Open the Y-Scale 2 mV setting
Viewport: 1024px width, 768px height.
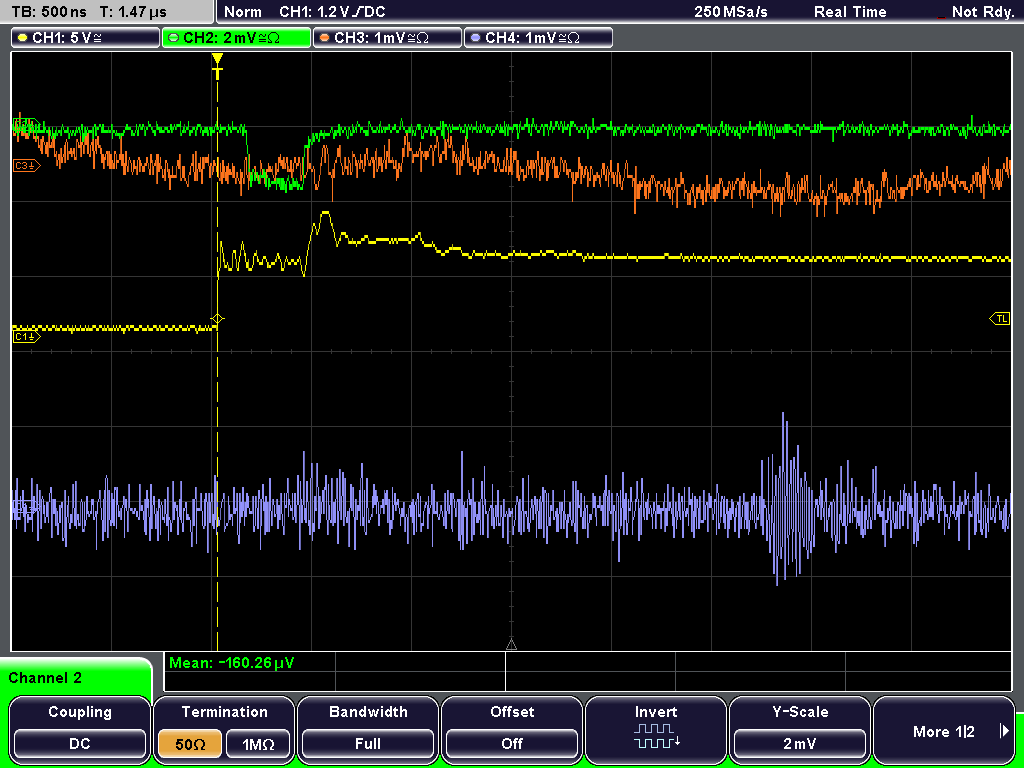(x=800, y=743)
